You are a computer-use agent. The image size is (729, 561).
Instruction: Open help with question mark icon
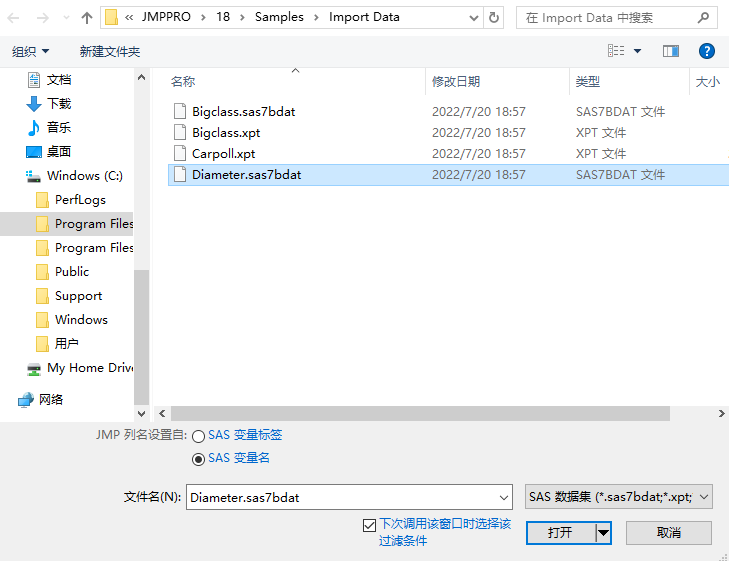point(707,51)
